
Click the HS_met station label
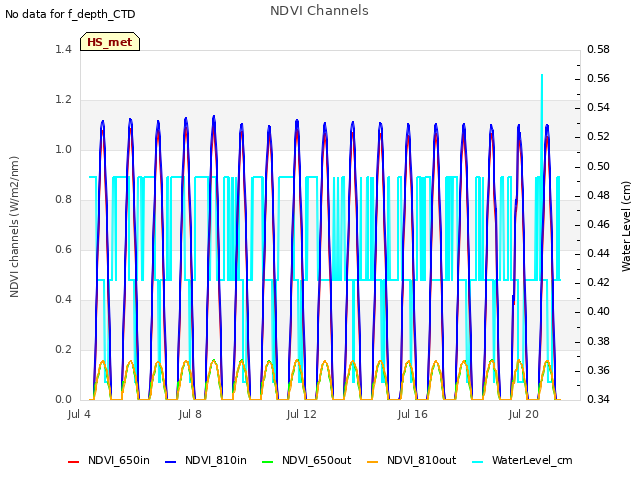pos(110,42)
